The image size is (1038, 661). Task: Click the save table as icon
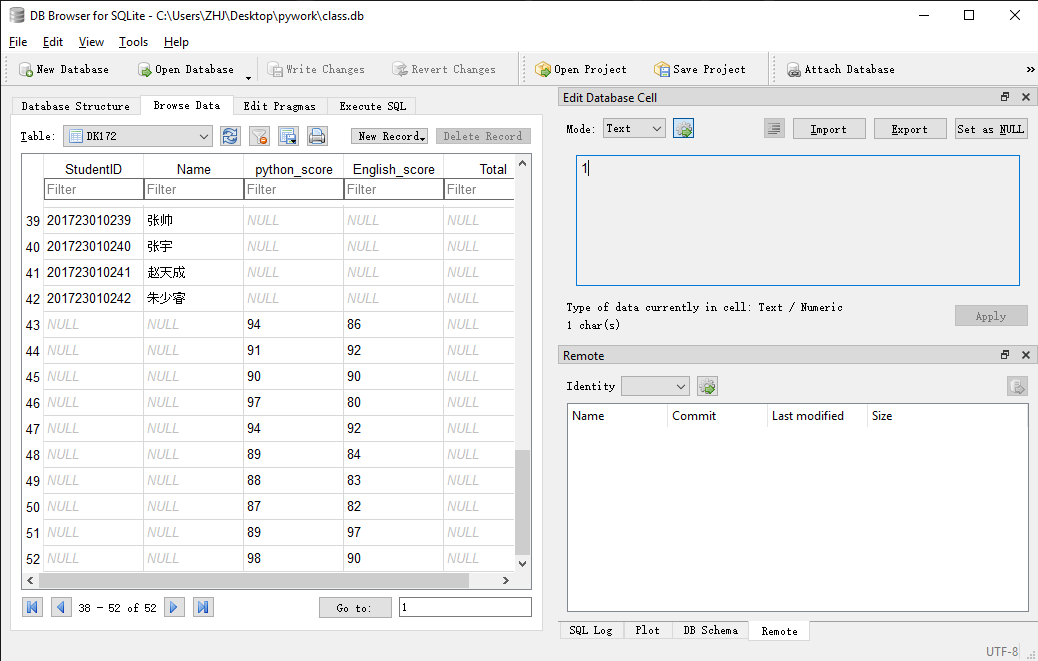[x=289, y=136]
